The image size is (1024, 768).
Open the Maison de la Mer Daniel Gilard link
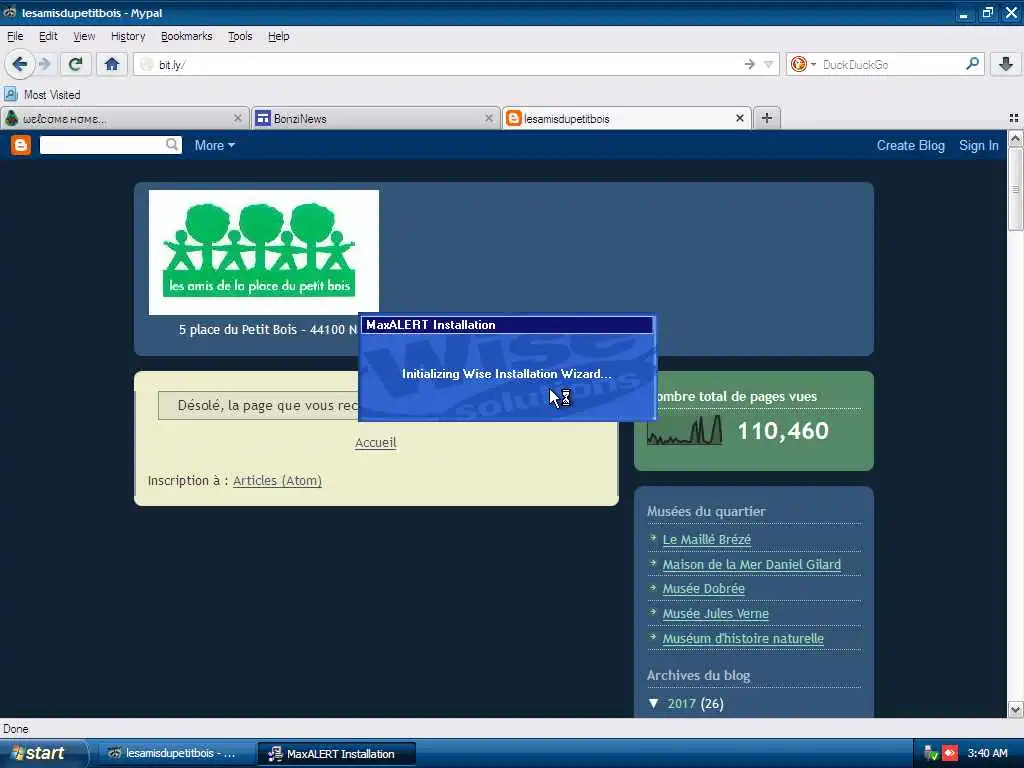click(752, 564)
